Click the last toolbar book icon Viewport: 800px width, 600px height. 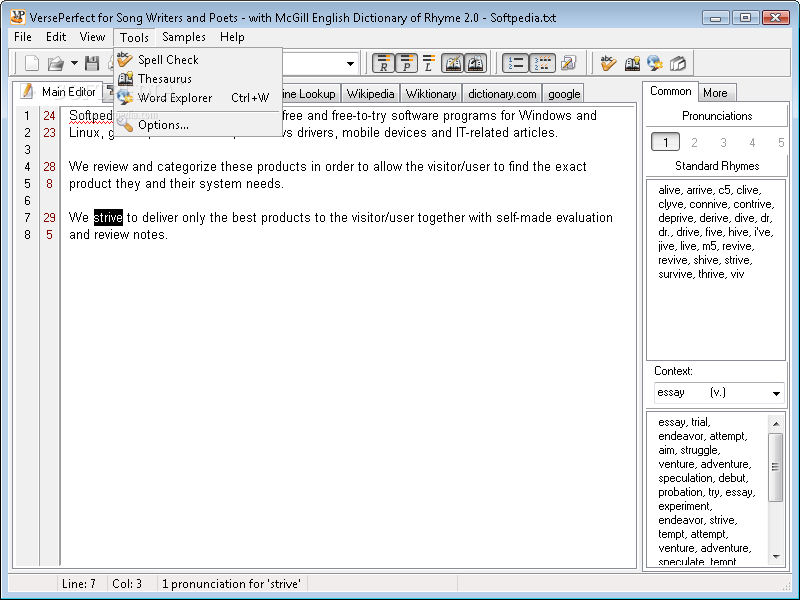pyautogui.click(x=678, y=63)
